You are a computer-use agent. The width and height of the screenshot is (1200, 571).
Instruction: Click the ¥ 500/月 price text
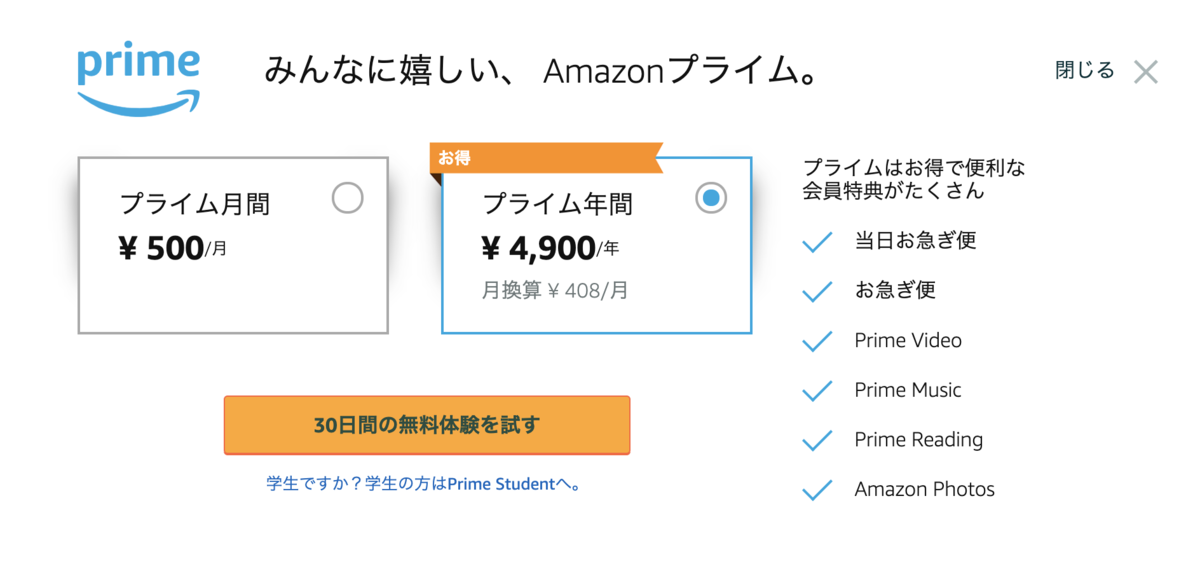coord(172,248)
